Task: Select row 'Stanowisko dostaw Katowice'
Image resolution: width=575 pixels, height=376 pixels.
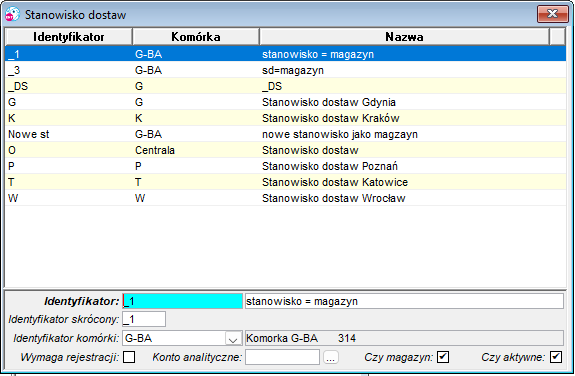Action: (x=286, y=182)
